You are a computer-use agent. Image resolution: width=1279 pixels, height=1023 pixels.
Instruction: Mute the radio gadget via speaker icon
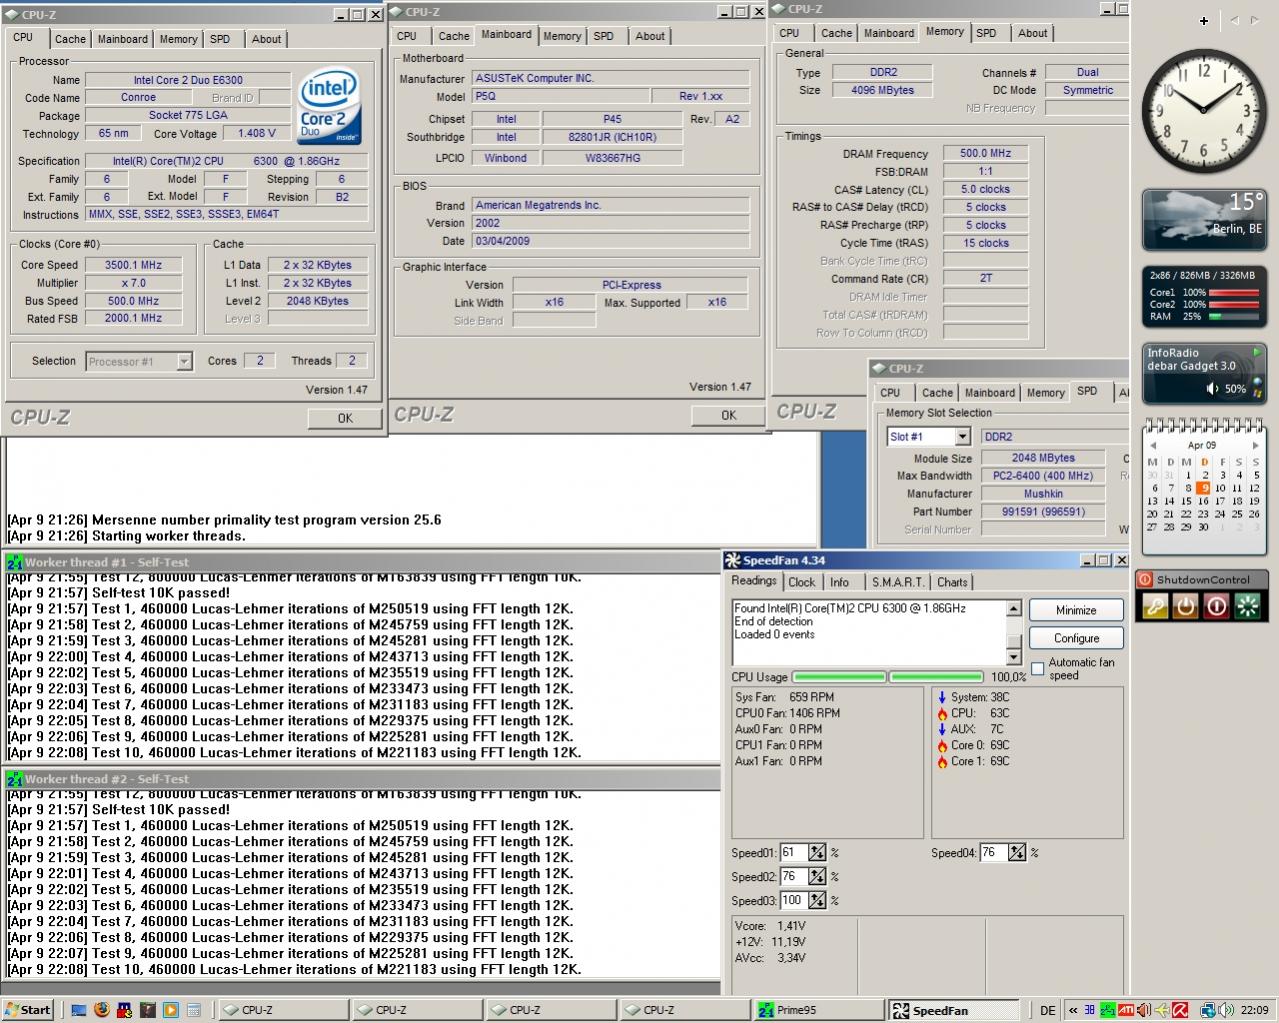[x=1213, y=389]
